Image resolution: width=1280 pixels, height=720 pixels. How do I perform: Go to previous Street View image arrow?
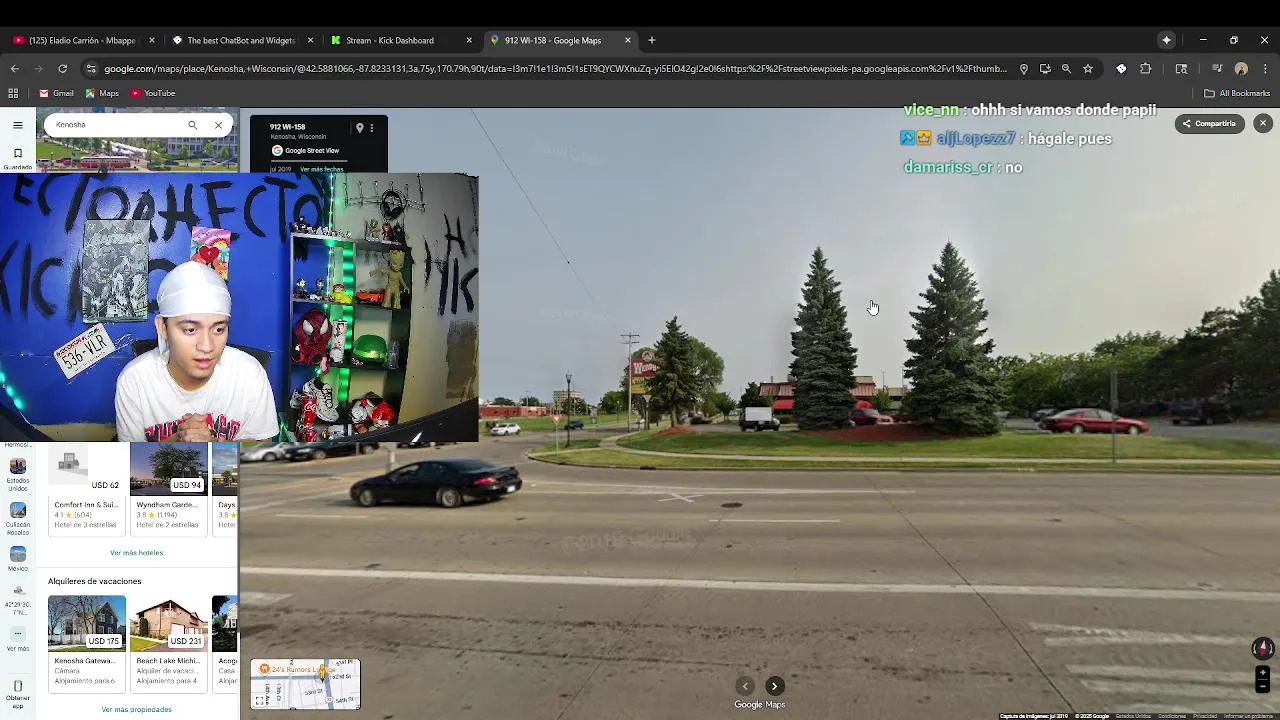745,686
